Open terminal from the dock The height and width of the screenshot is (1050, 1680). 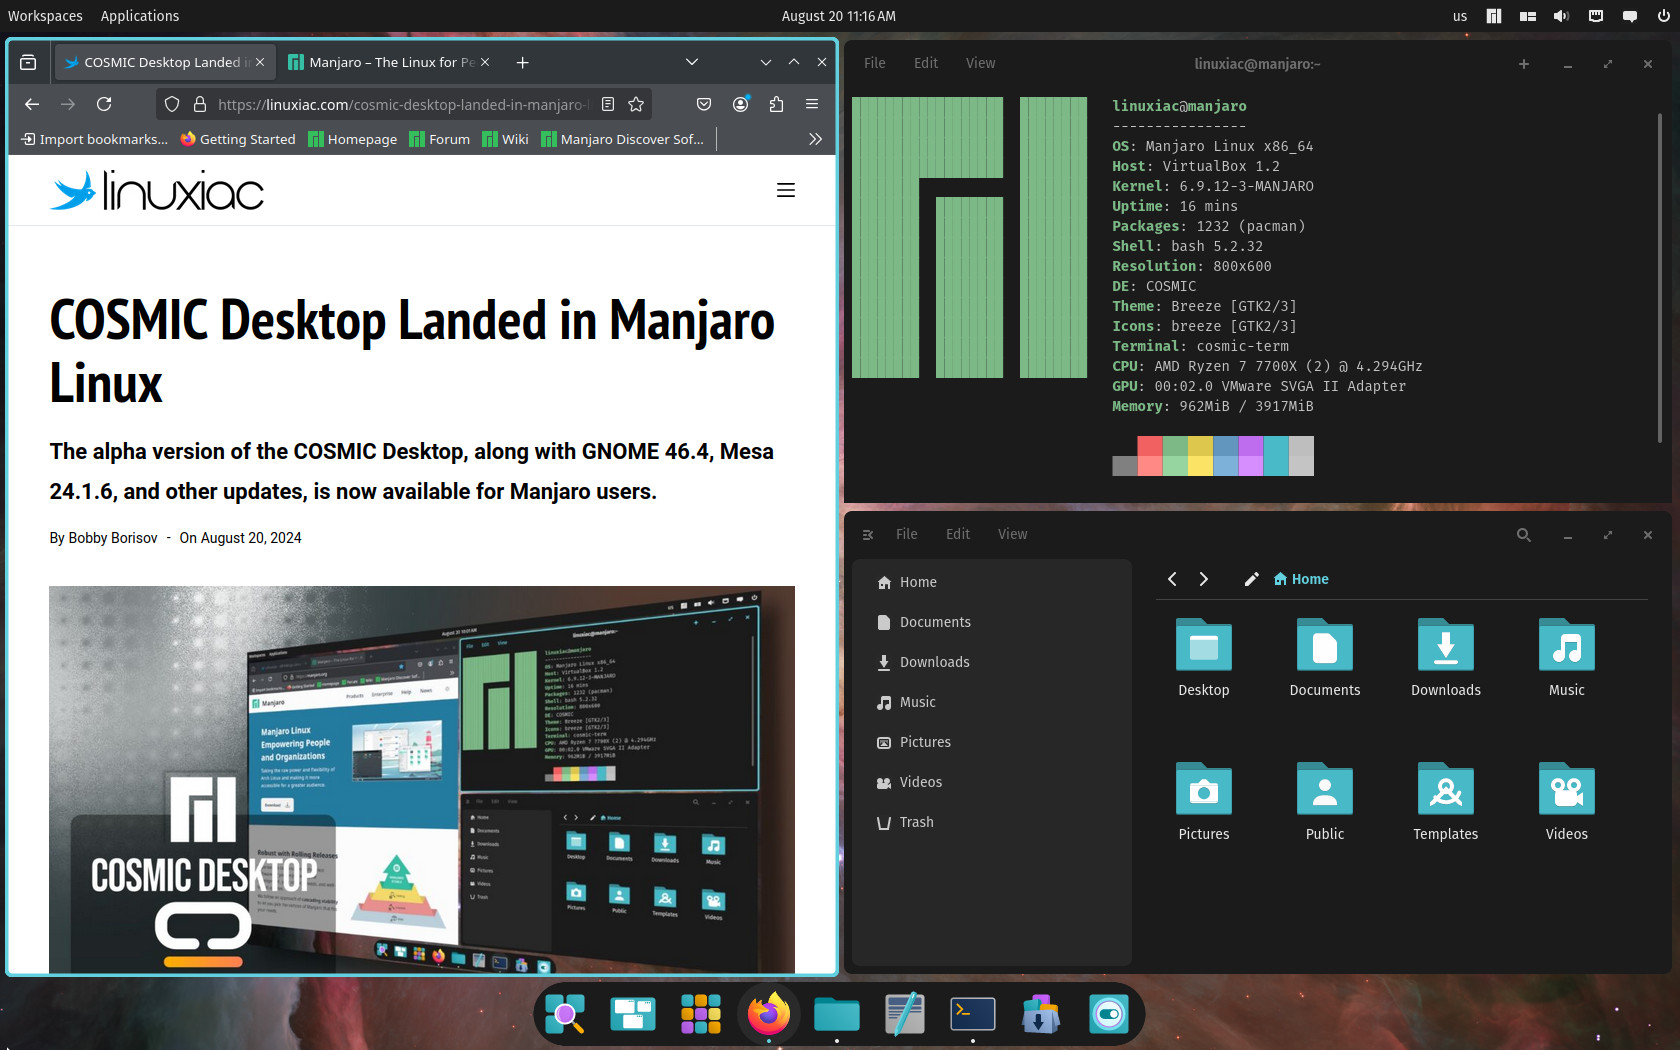click(972, 1014)
